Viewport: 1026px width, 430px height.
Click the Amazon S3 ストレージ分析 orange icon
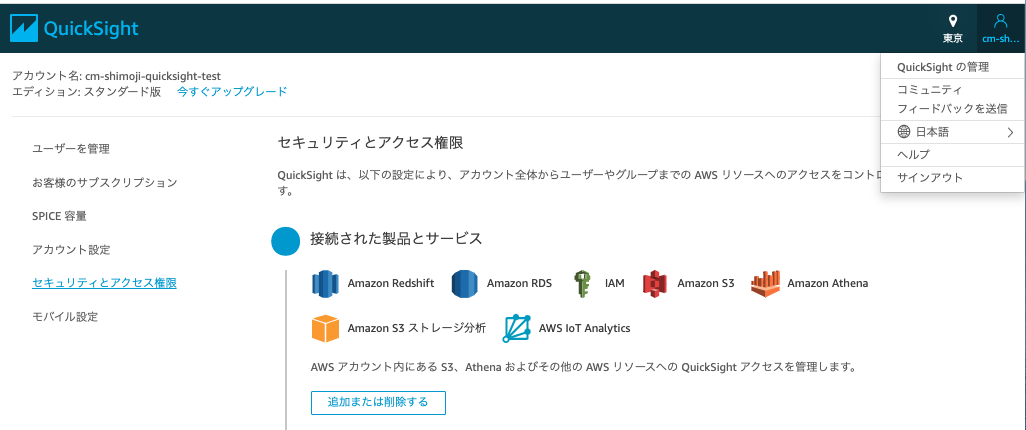[x=325, y=329]
